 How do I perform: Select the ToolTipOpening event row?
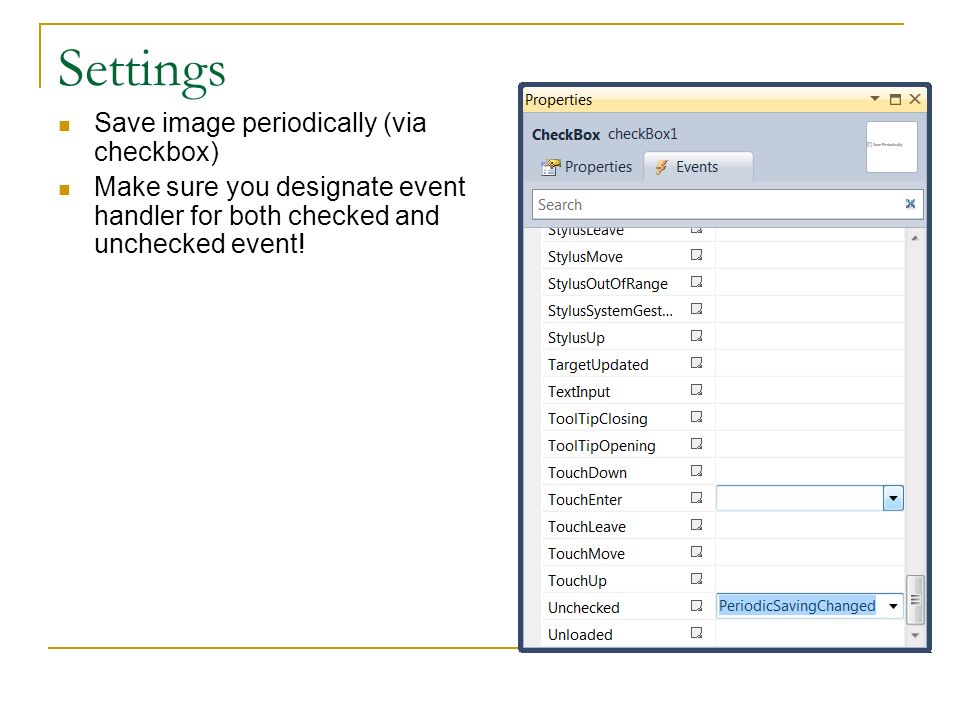click(x=722, y=445)
